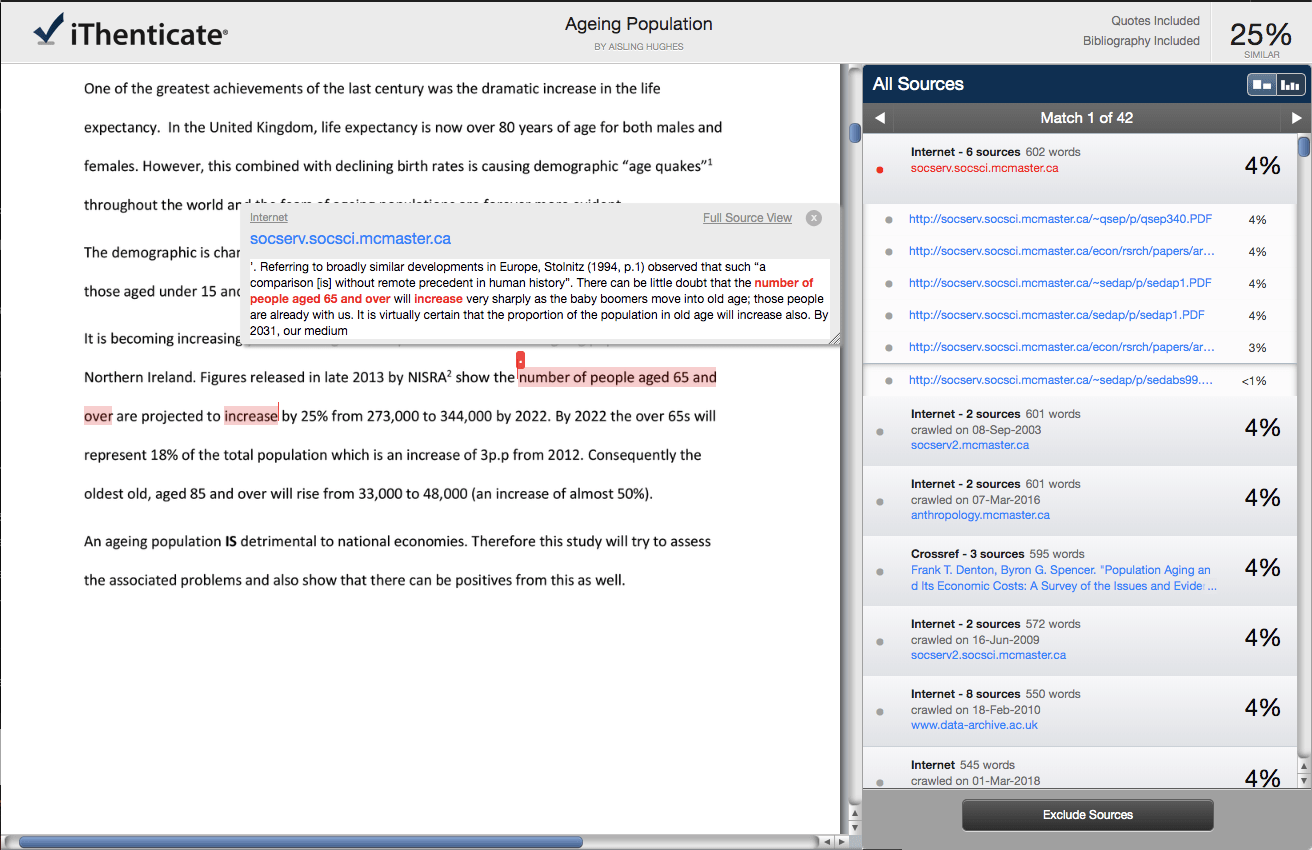This screenshot has width=1312, height=850.
Task: Switch to match overview view icon
Action: pyautogui.click(x=1261, y=85)
